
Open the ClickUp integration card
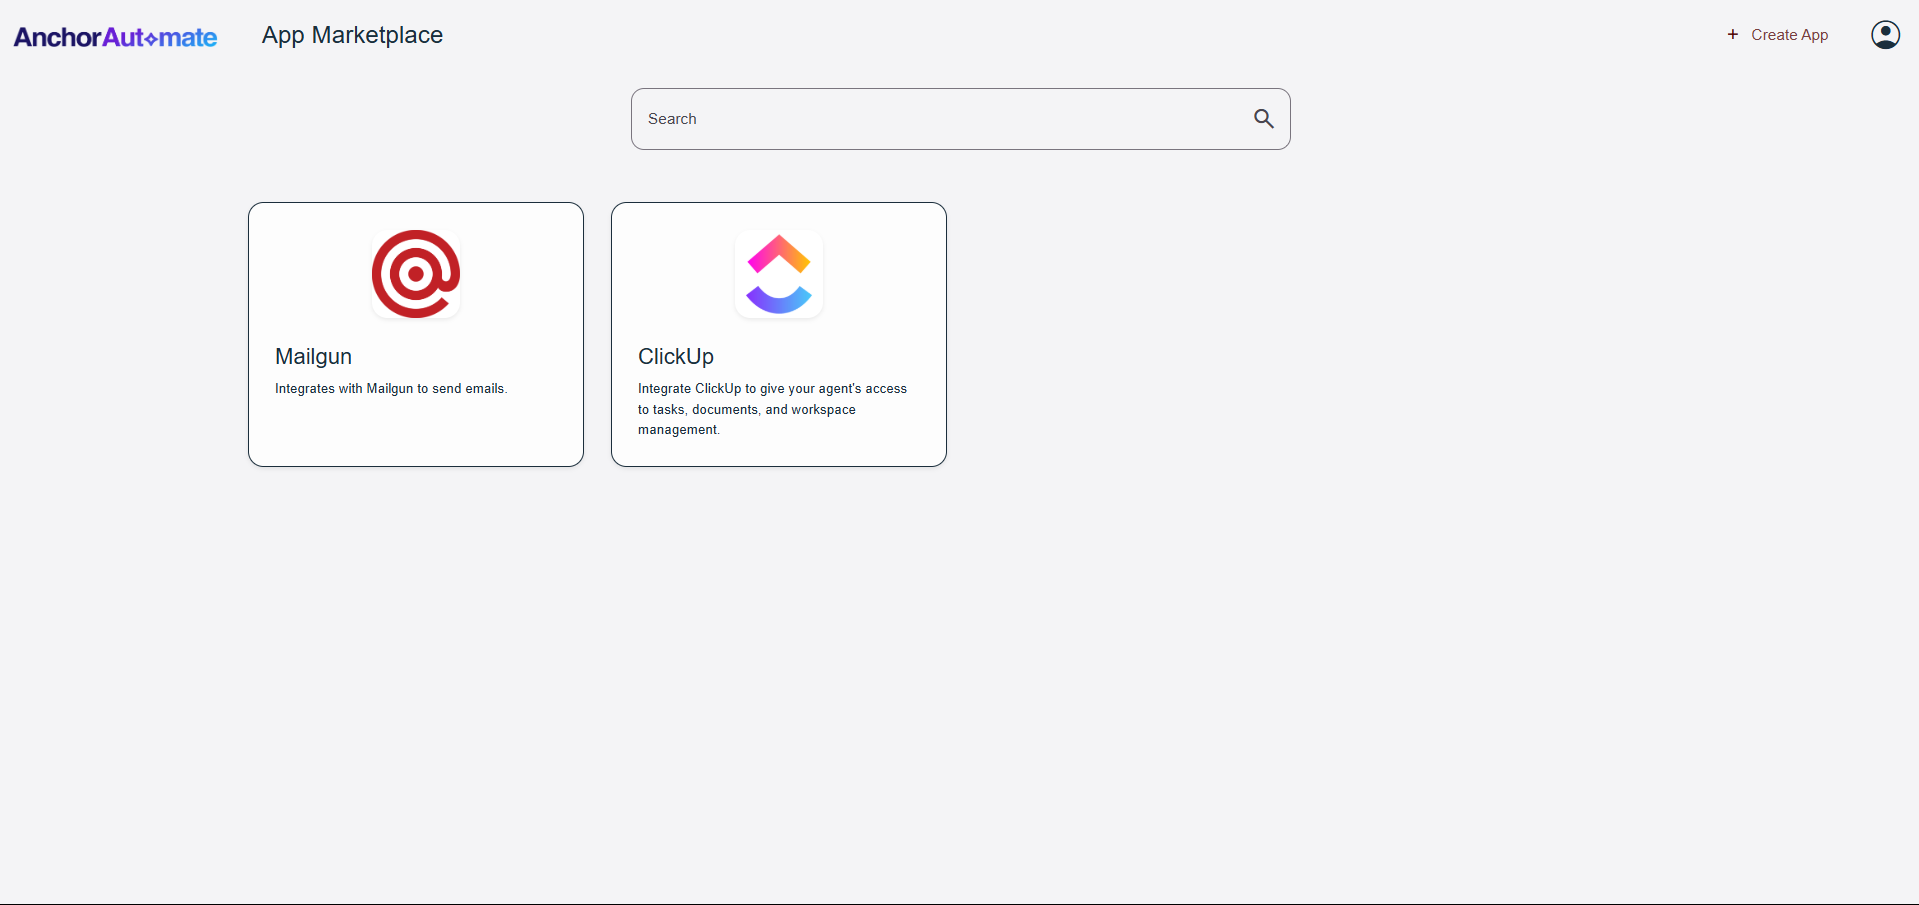pyautogui.click(x=778, y=334)
